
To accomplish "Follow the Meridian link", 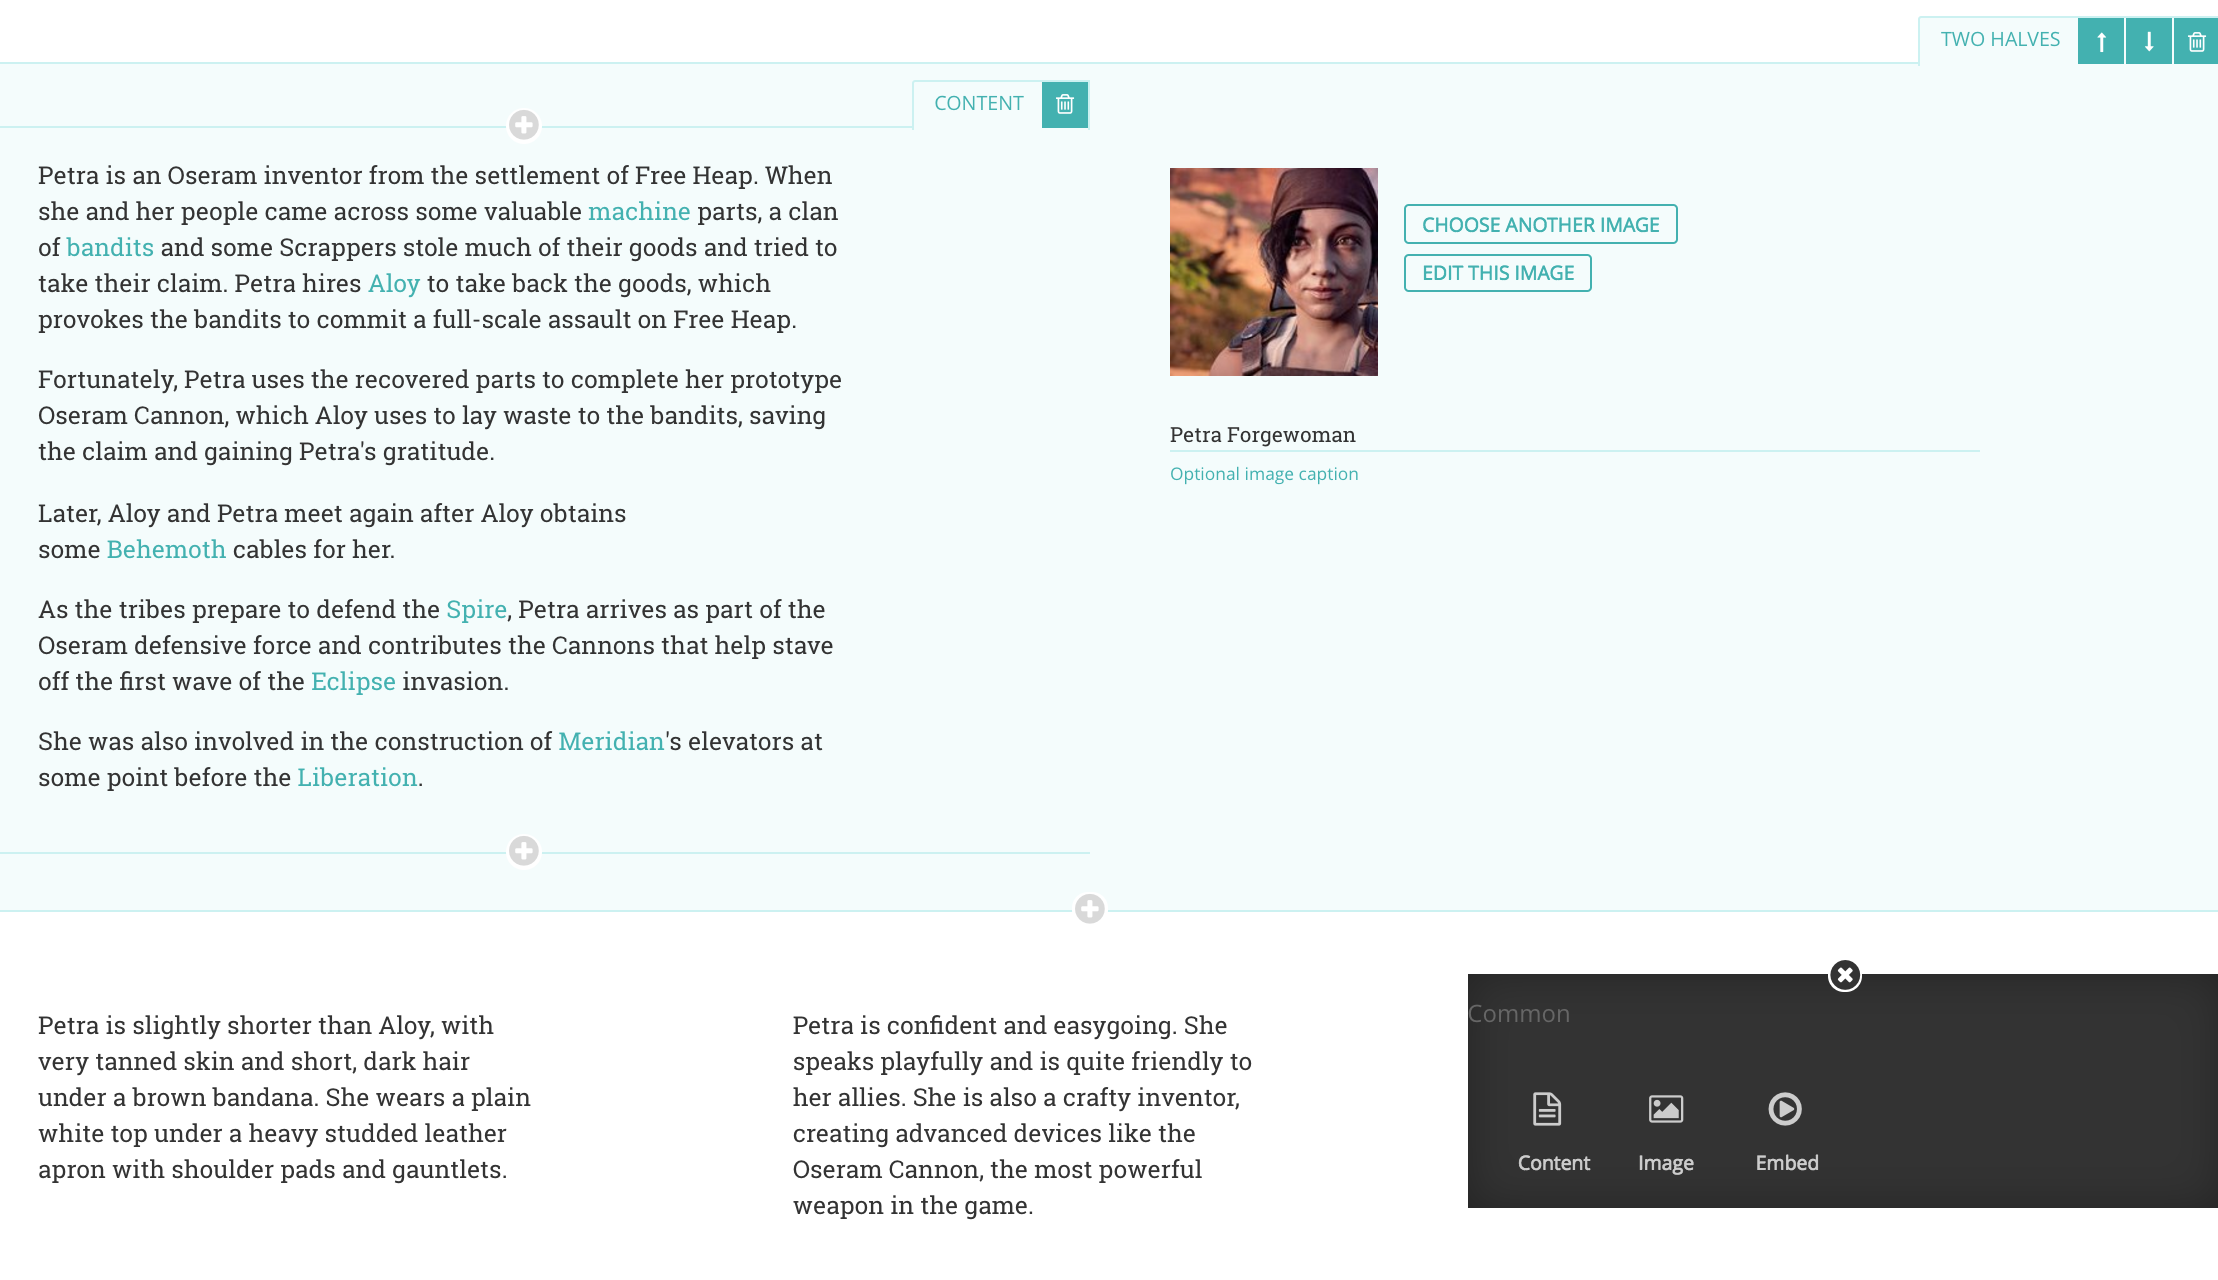I will click(x=611, y=742).
